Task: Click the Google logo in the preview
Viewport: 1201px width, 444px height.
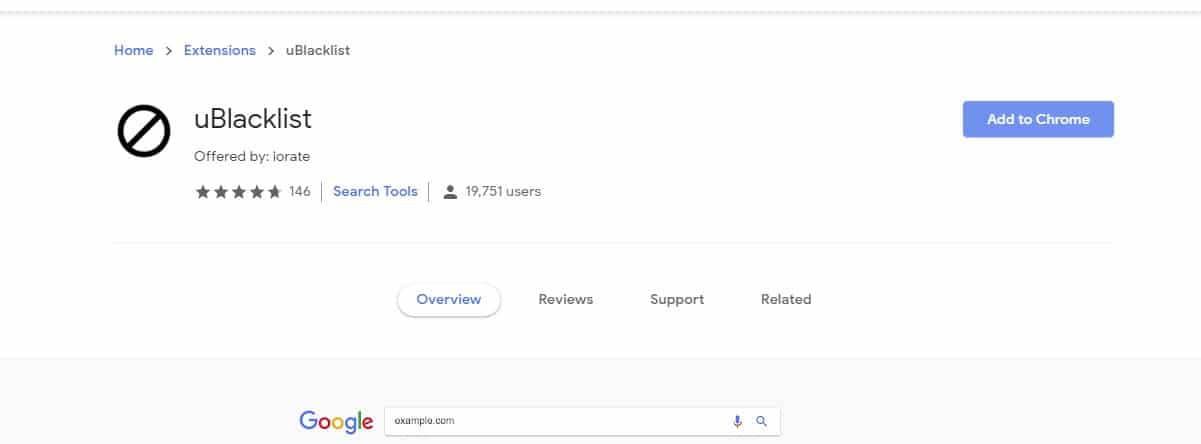Action: 335,421
